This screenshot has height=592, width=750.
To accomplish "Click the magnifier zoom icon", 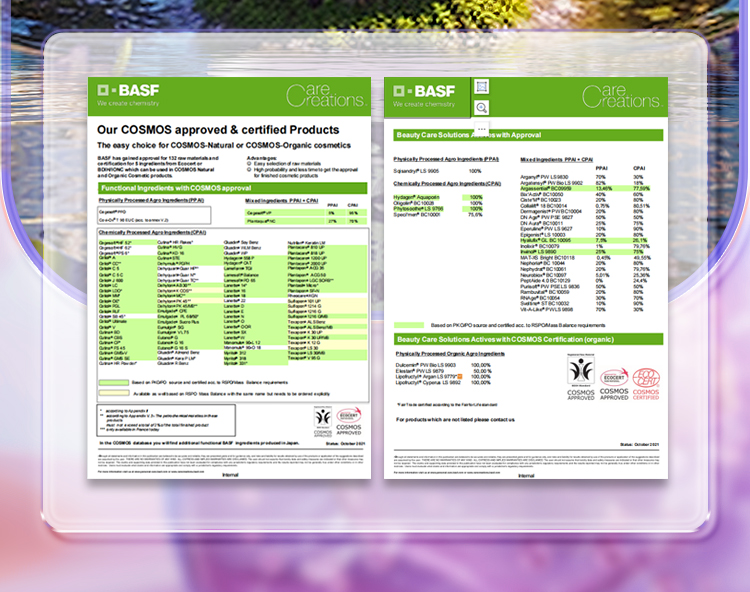I will (x=482, y=108).
